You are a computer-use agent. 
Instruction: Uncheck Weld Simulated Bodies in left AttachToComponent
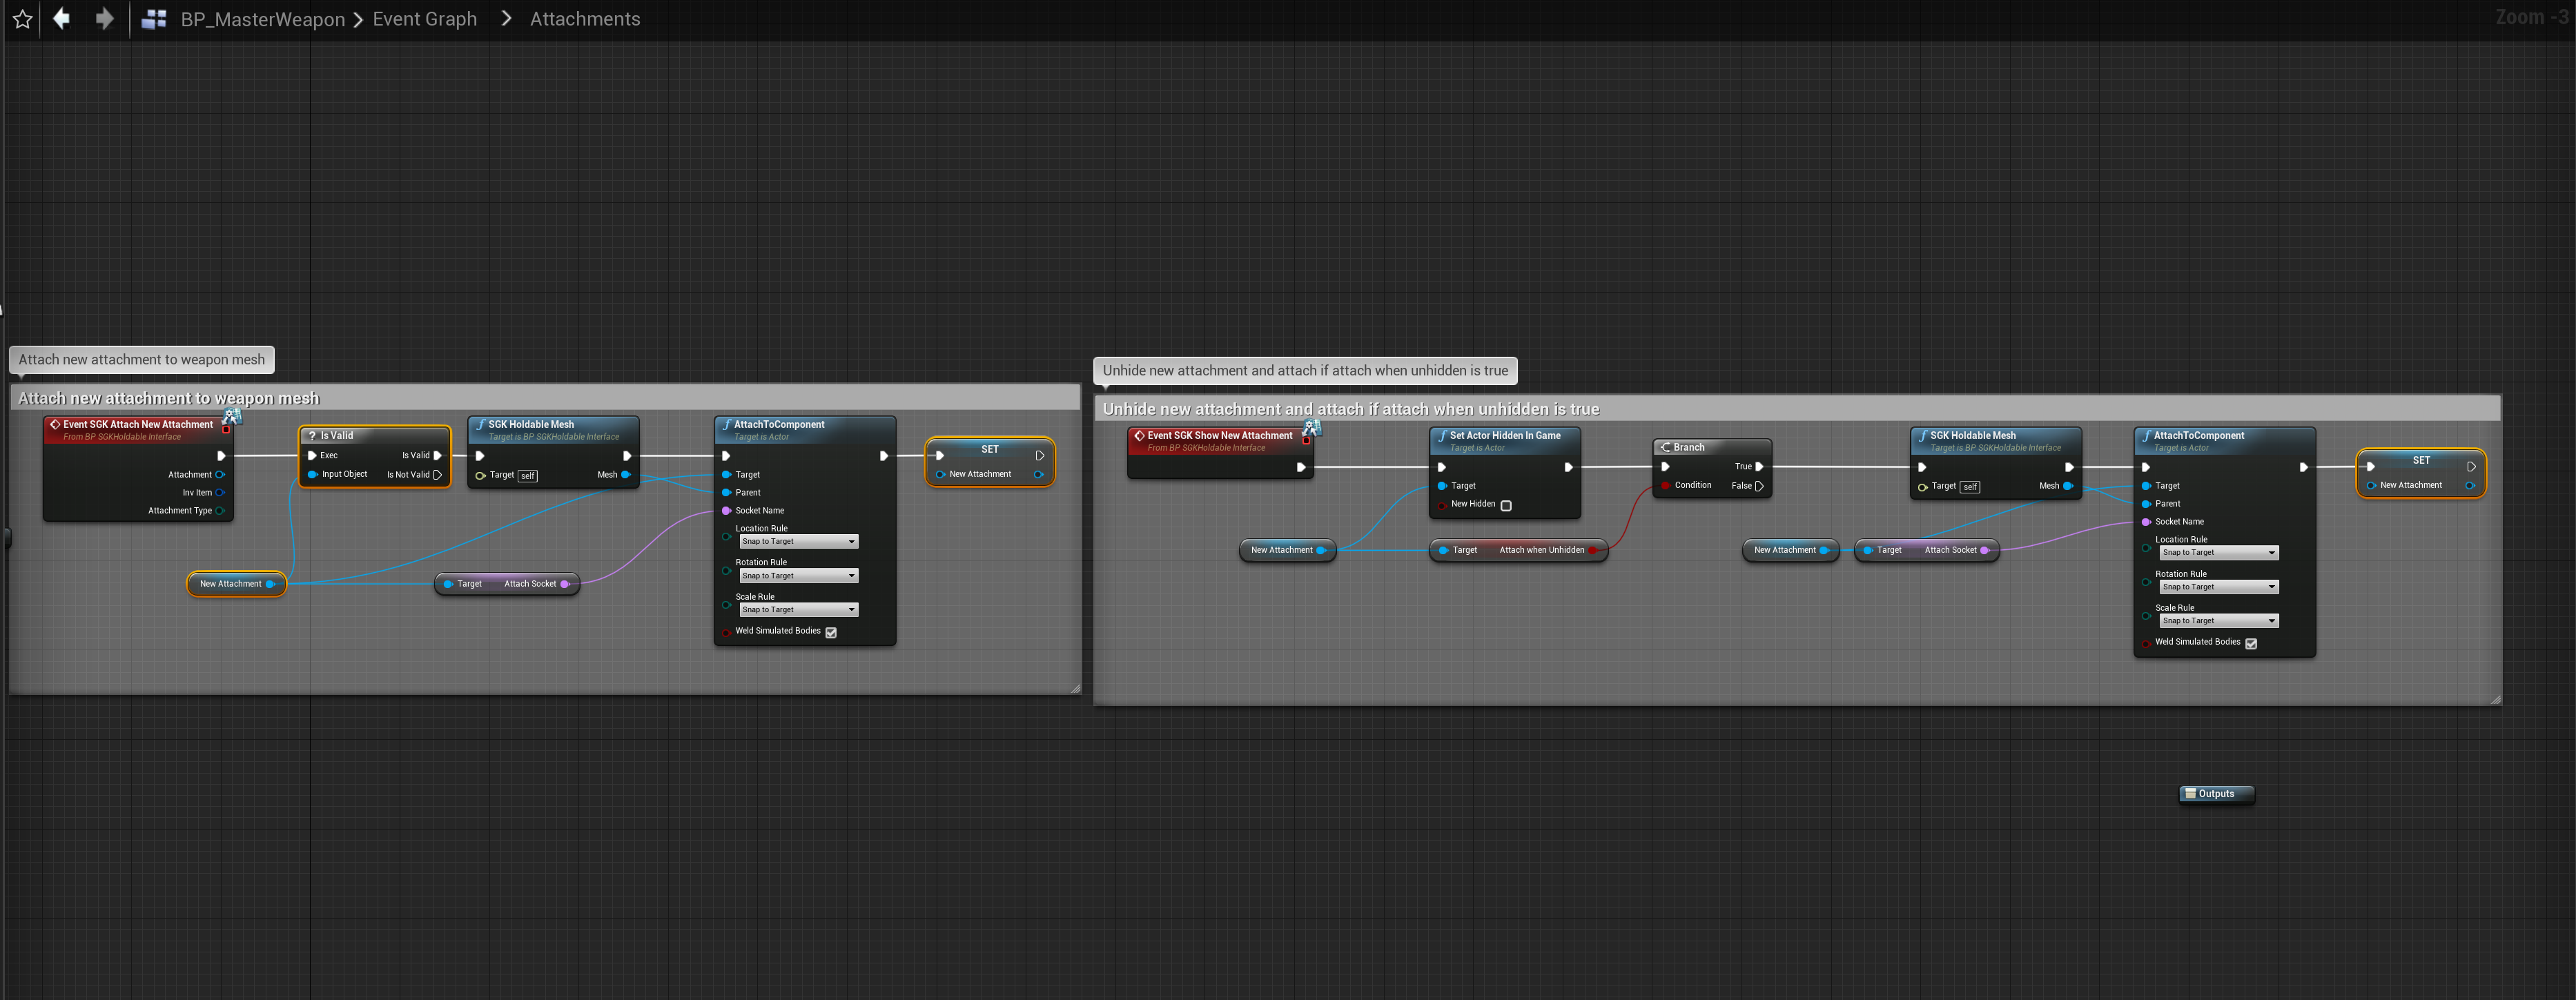[x=831, y=632]
